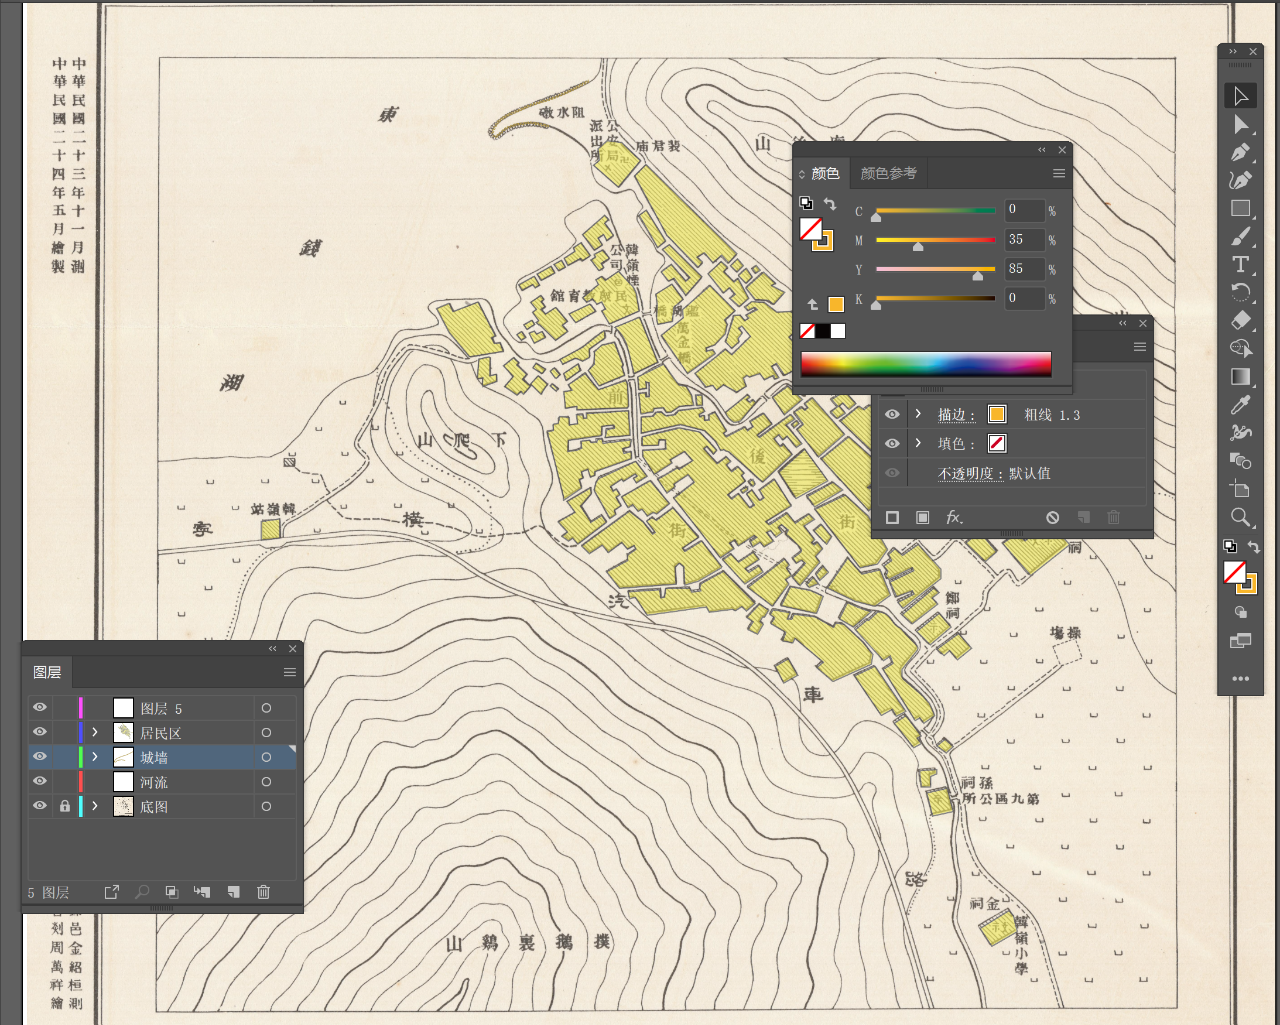Screen dimensions: 1280x1025
Task: Expand the 描边 stroke attribute
Action: [918, 414]
